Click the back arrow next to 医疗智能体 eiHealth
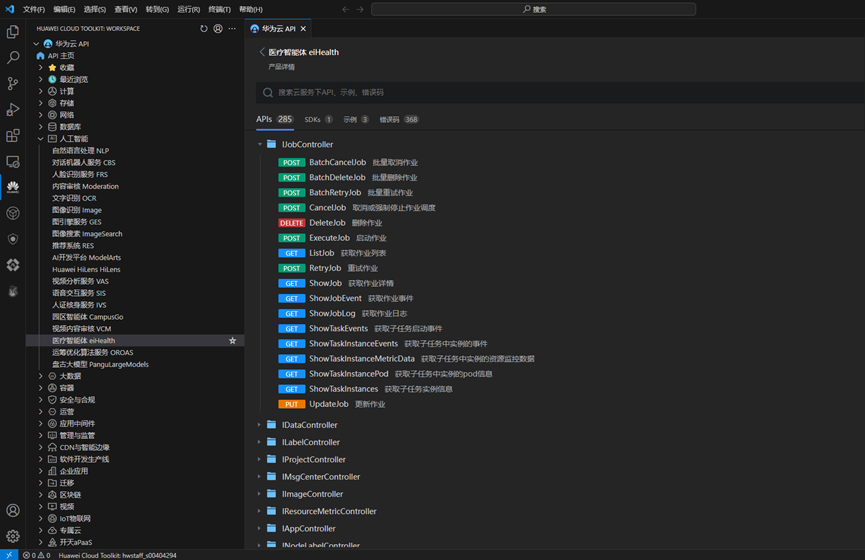This screenshot has width=865, height=560. 262,52
